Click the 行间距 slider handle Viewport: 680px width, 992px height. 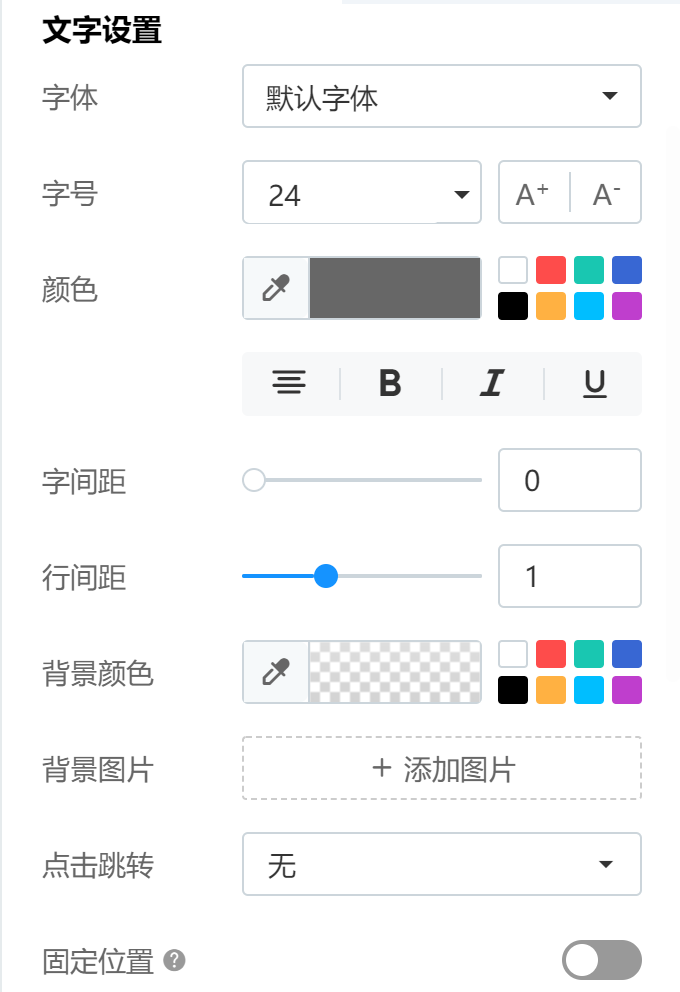(326, 576)
